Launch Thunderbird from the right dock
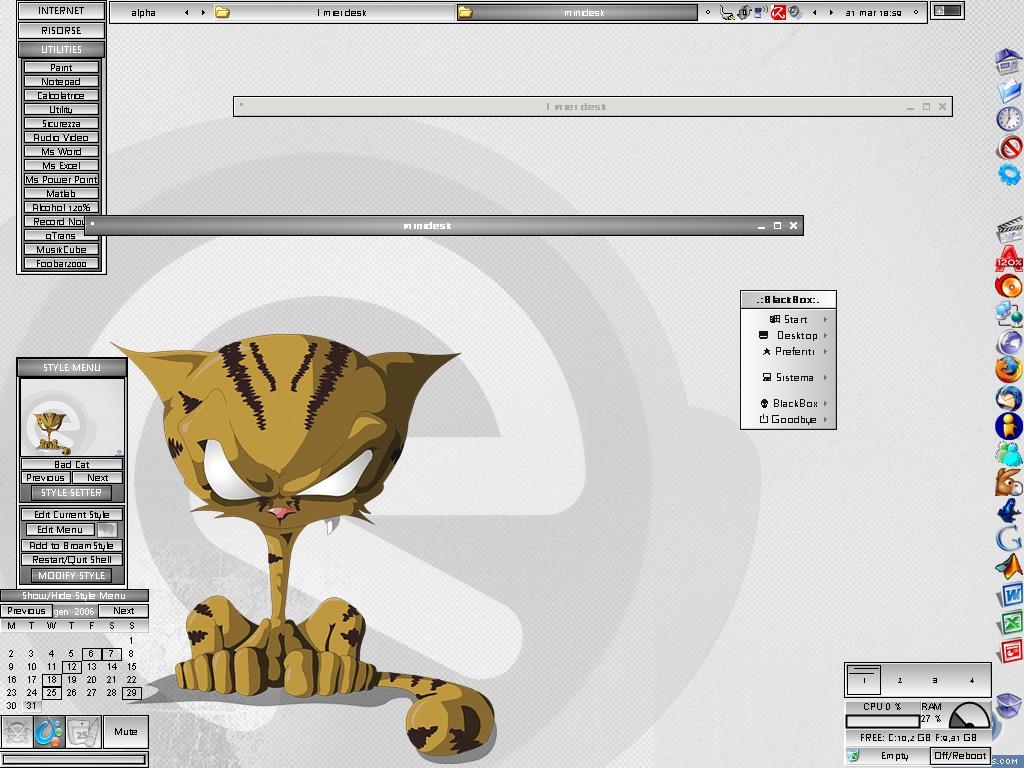 1009,398
